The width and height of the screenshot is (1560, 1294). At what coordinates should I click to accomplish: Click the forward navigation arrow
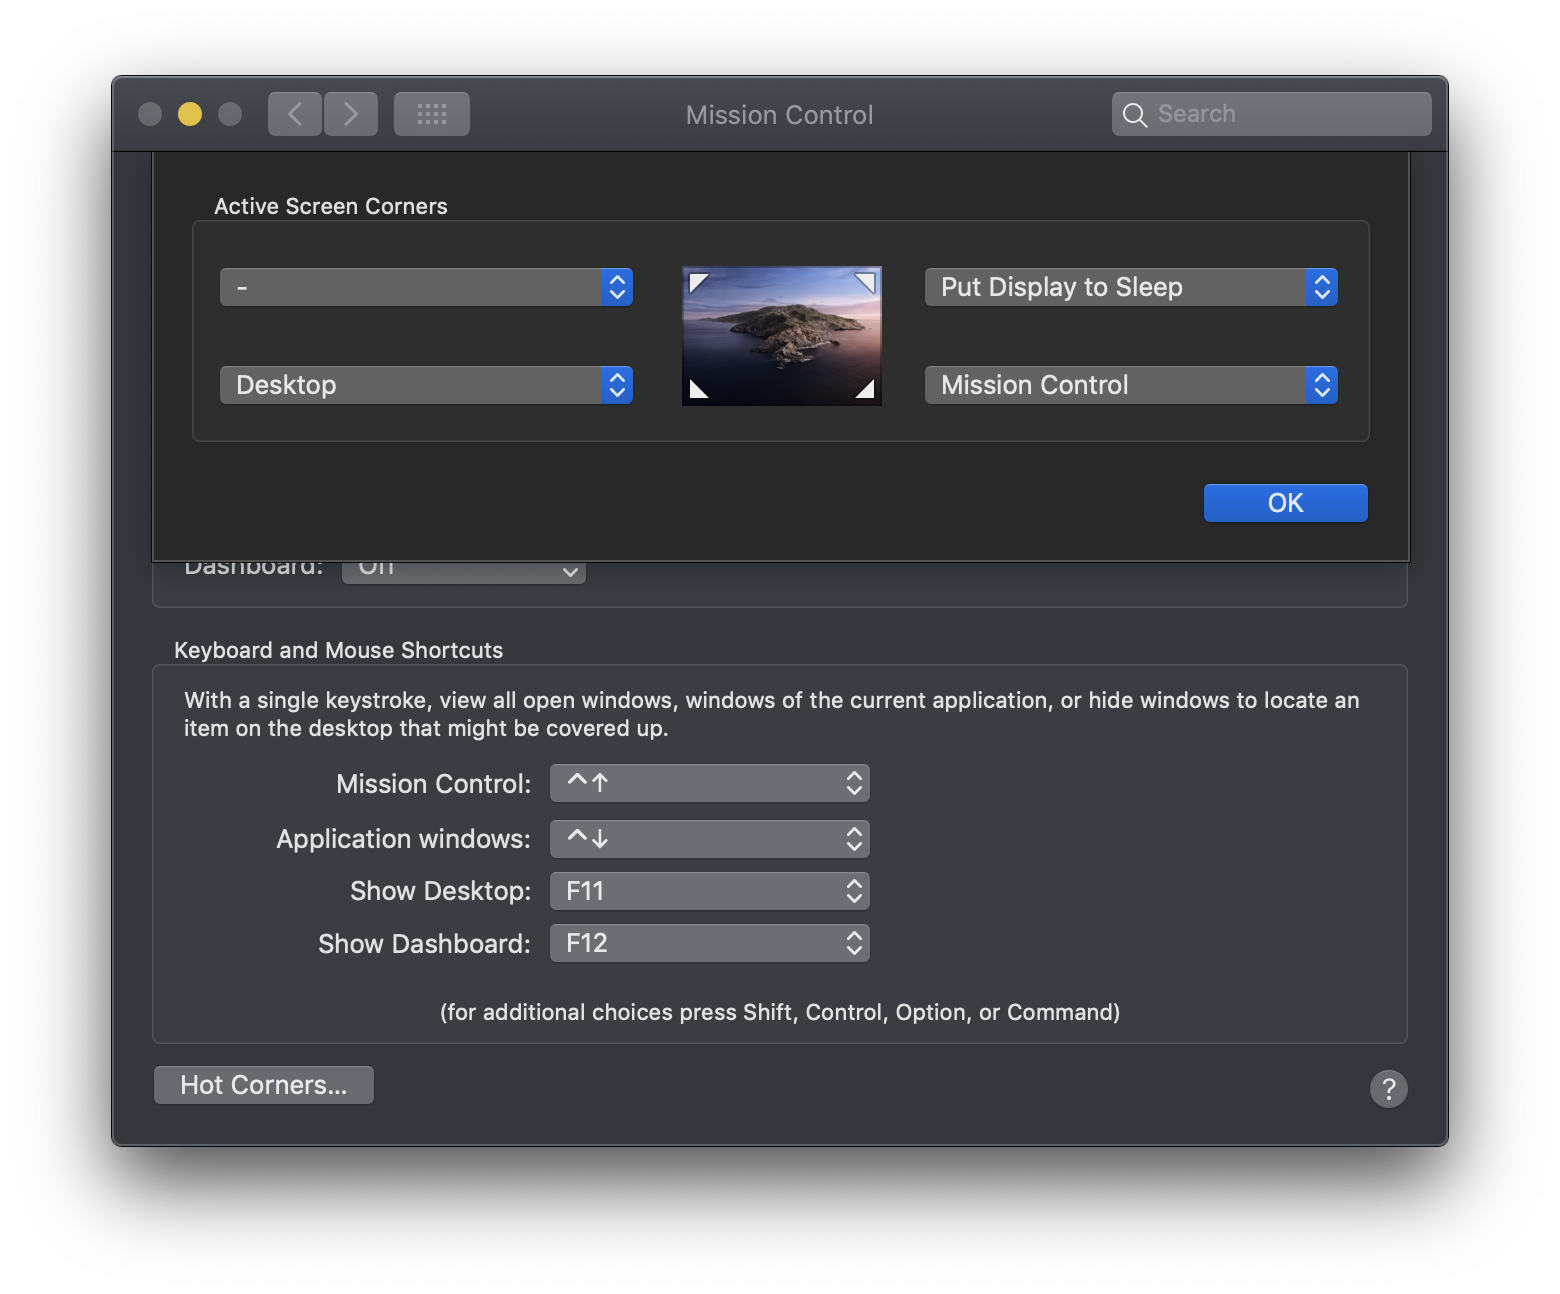pos(351,114)
